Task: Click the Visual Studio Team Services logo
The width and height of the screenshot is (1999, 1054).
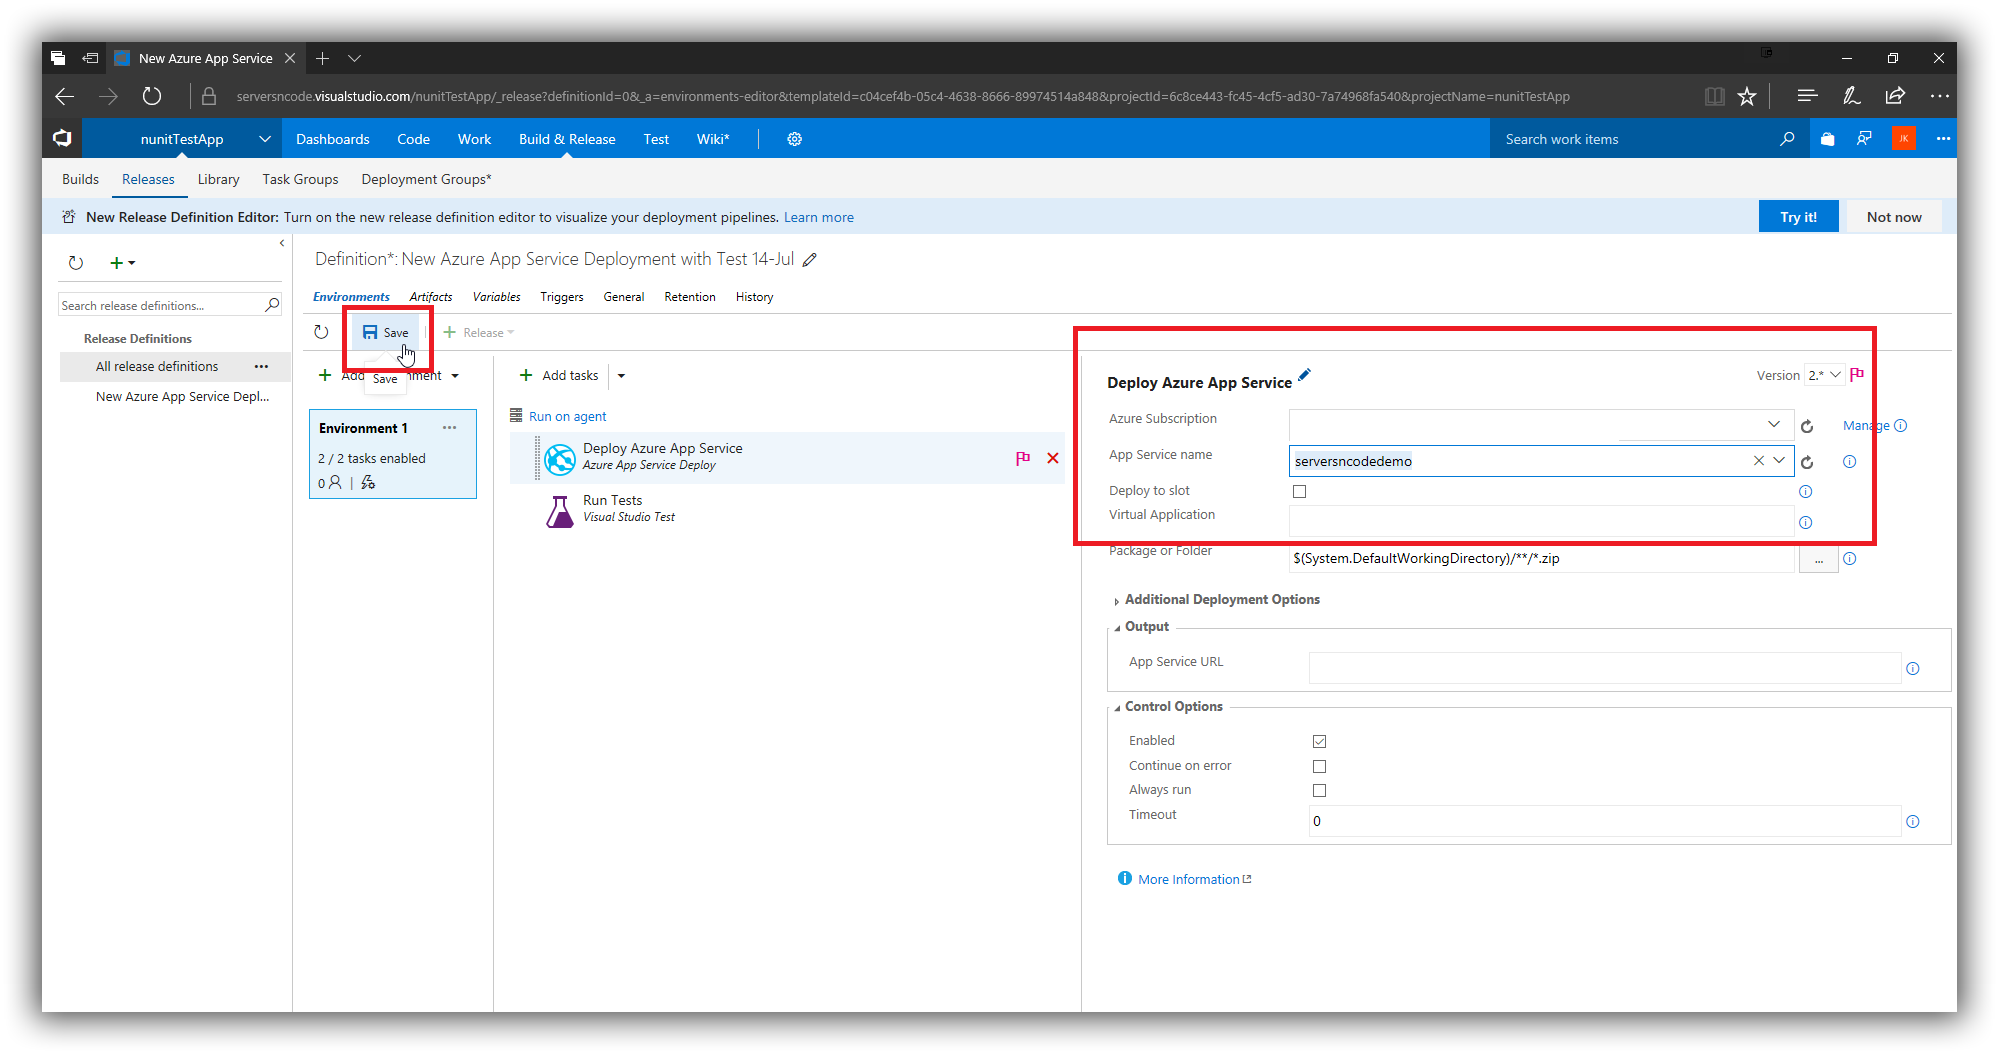Action: coord(62,139)
